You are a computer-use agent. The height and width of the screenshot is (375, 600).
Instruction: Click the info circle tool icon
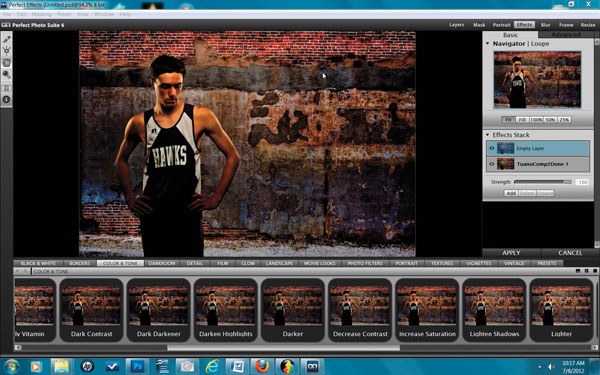(6, 99)
